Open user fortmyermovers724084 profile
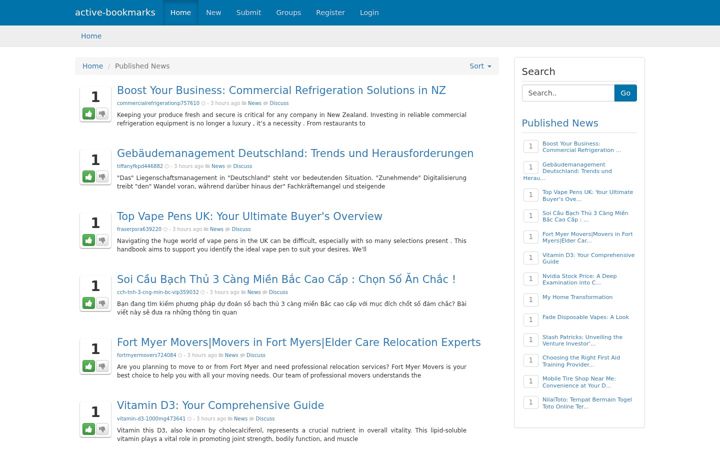This screenshot has width=720, height=450. click(146, 355)
